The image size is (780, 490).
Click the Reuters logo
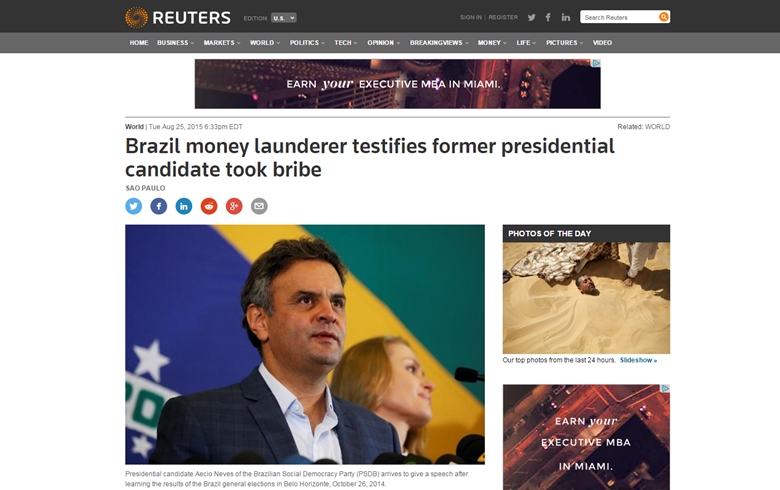[178, 17]
